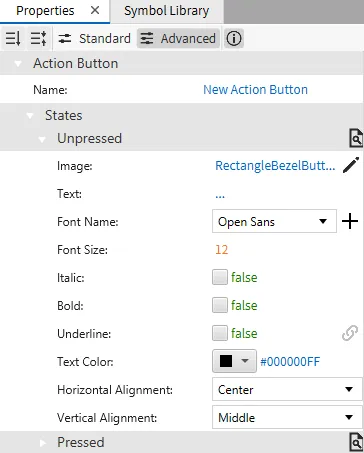Image resolution: width=364 pixels, height=453 pixels.
Task: Open the Unpressed state search document icon
Action: (x=356, y=138)
